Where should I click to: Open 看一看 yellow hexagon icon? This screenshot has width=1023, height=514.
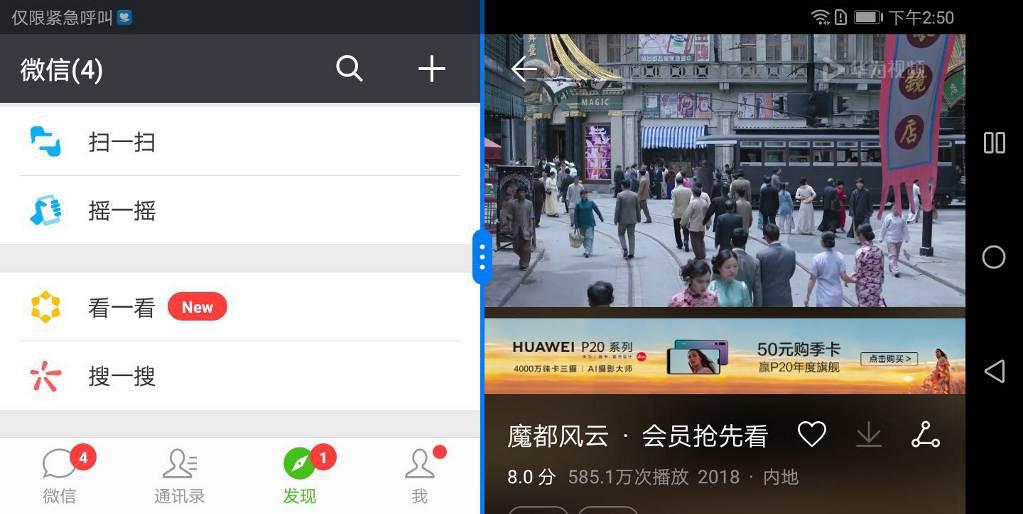46,307
